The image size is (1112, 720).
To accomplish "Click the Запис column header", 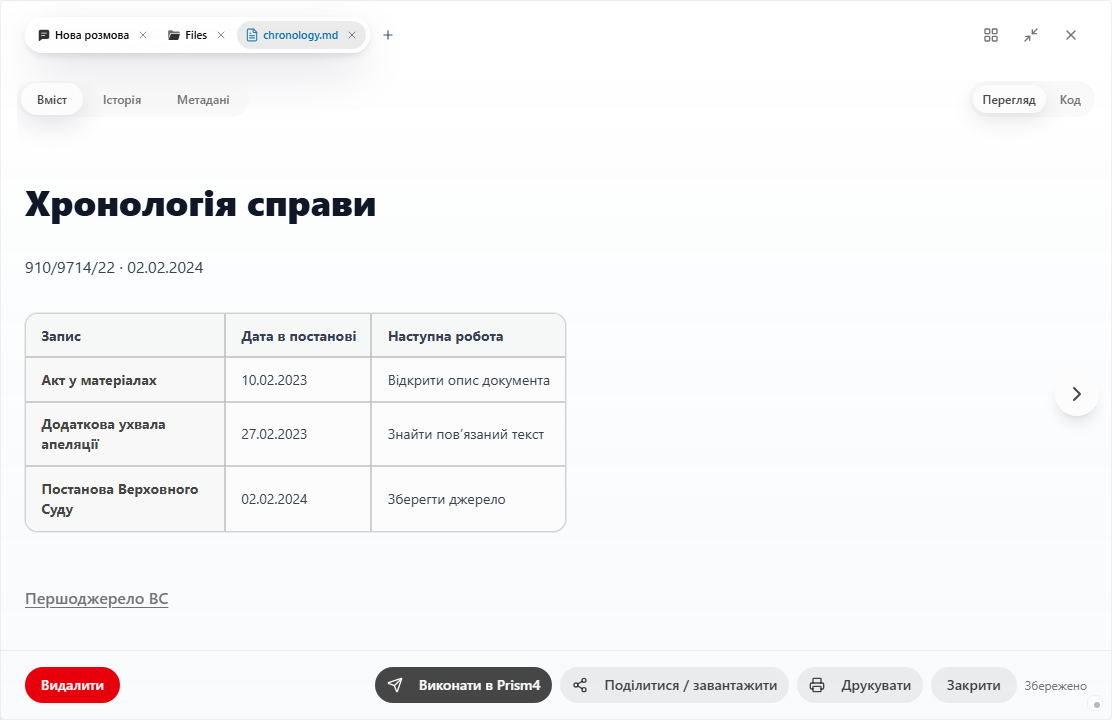I will pos(125,336).
